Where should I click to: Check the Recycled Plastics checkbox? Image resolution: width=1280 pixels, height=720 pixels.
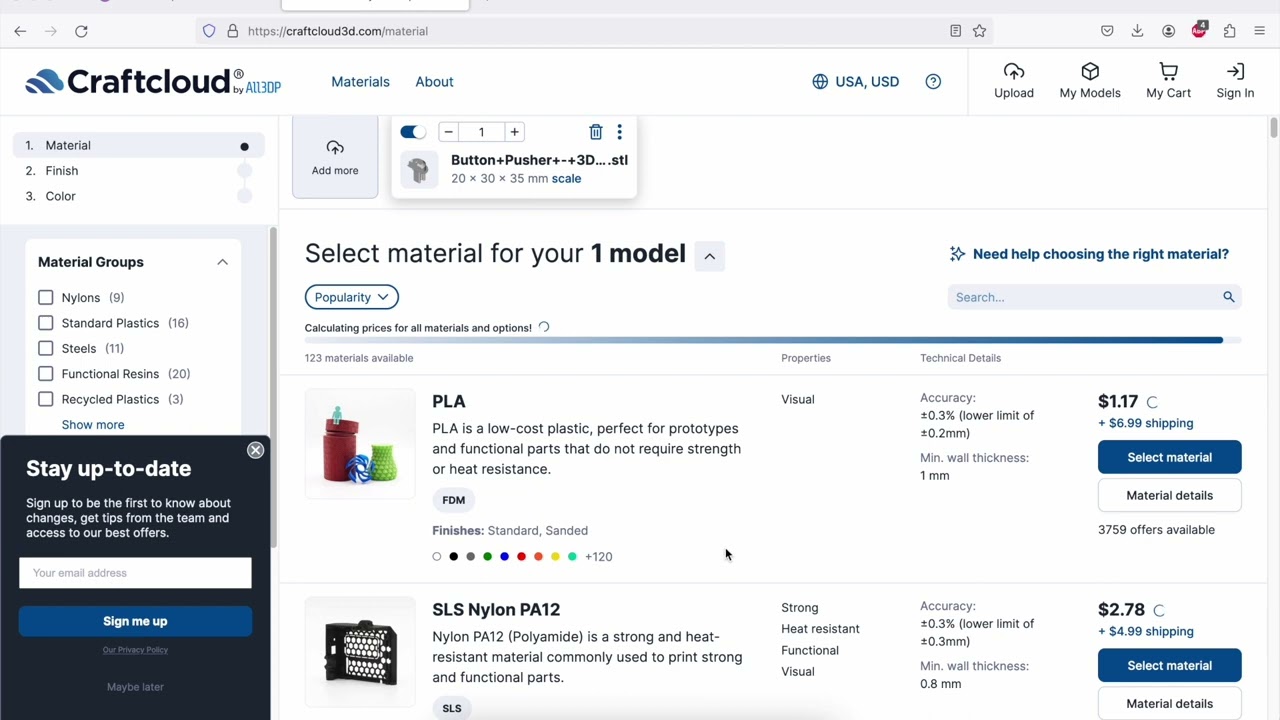46,399
